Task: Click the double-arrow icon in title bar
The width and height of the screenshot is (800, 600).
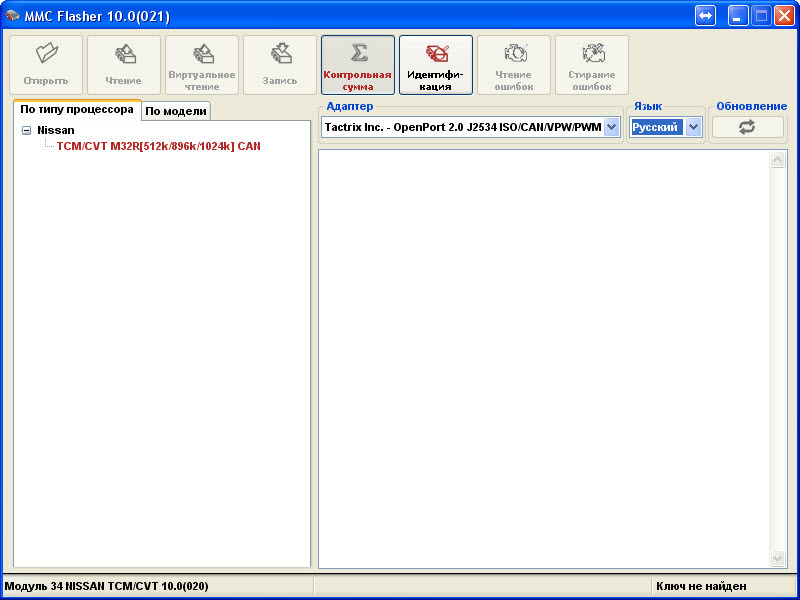Action: pos(706,16)
